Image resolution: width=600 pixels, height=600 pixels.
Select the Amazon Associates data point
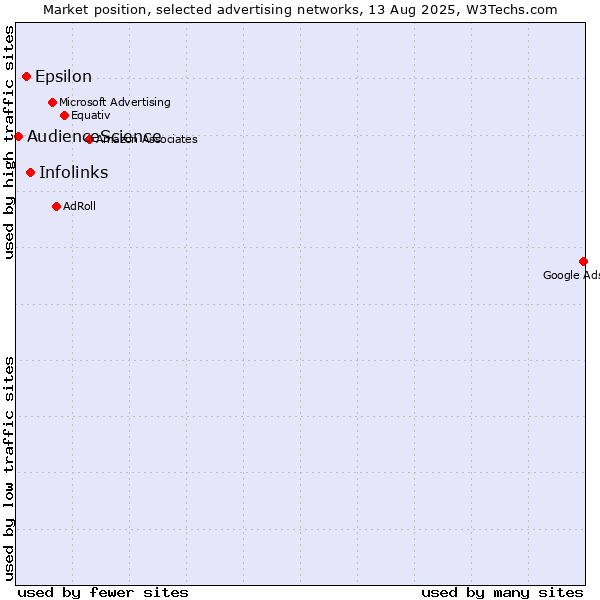click(x=89, y=139)
